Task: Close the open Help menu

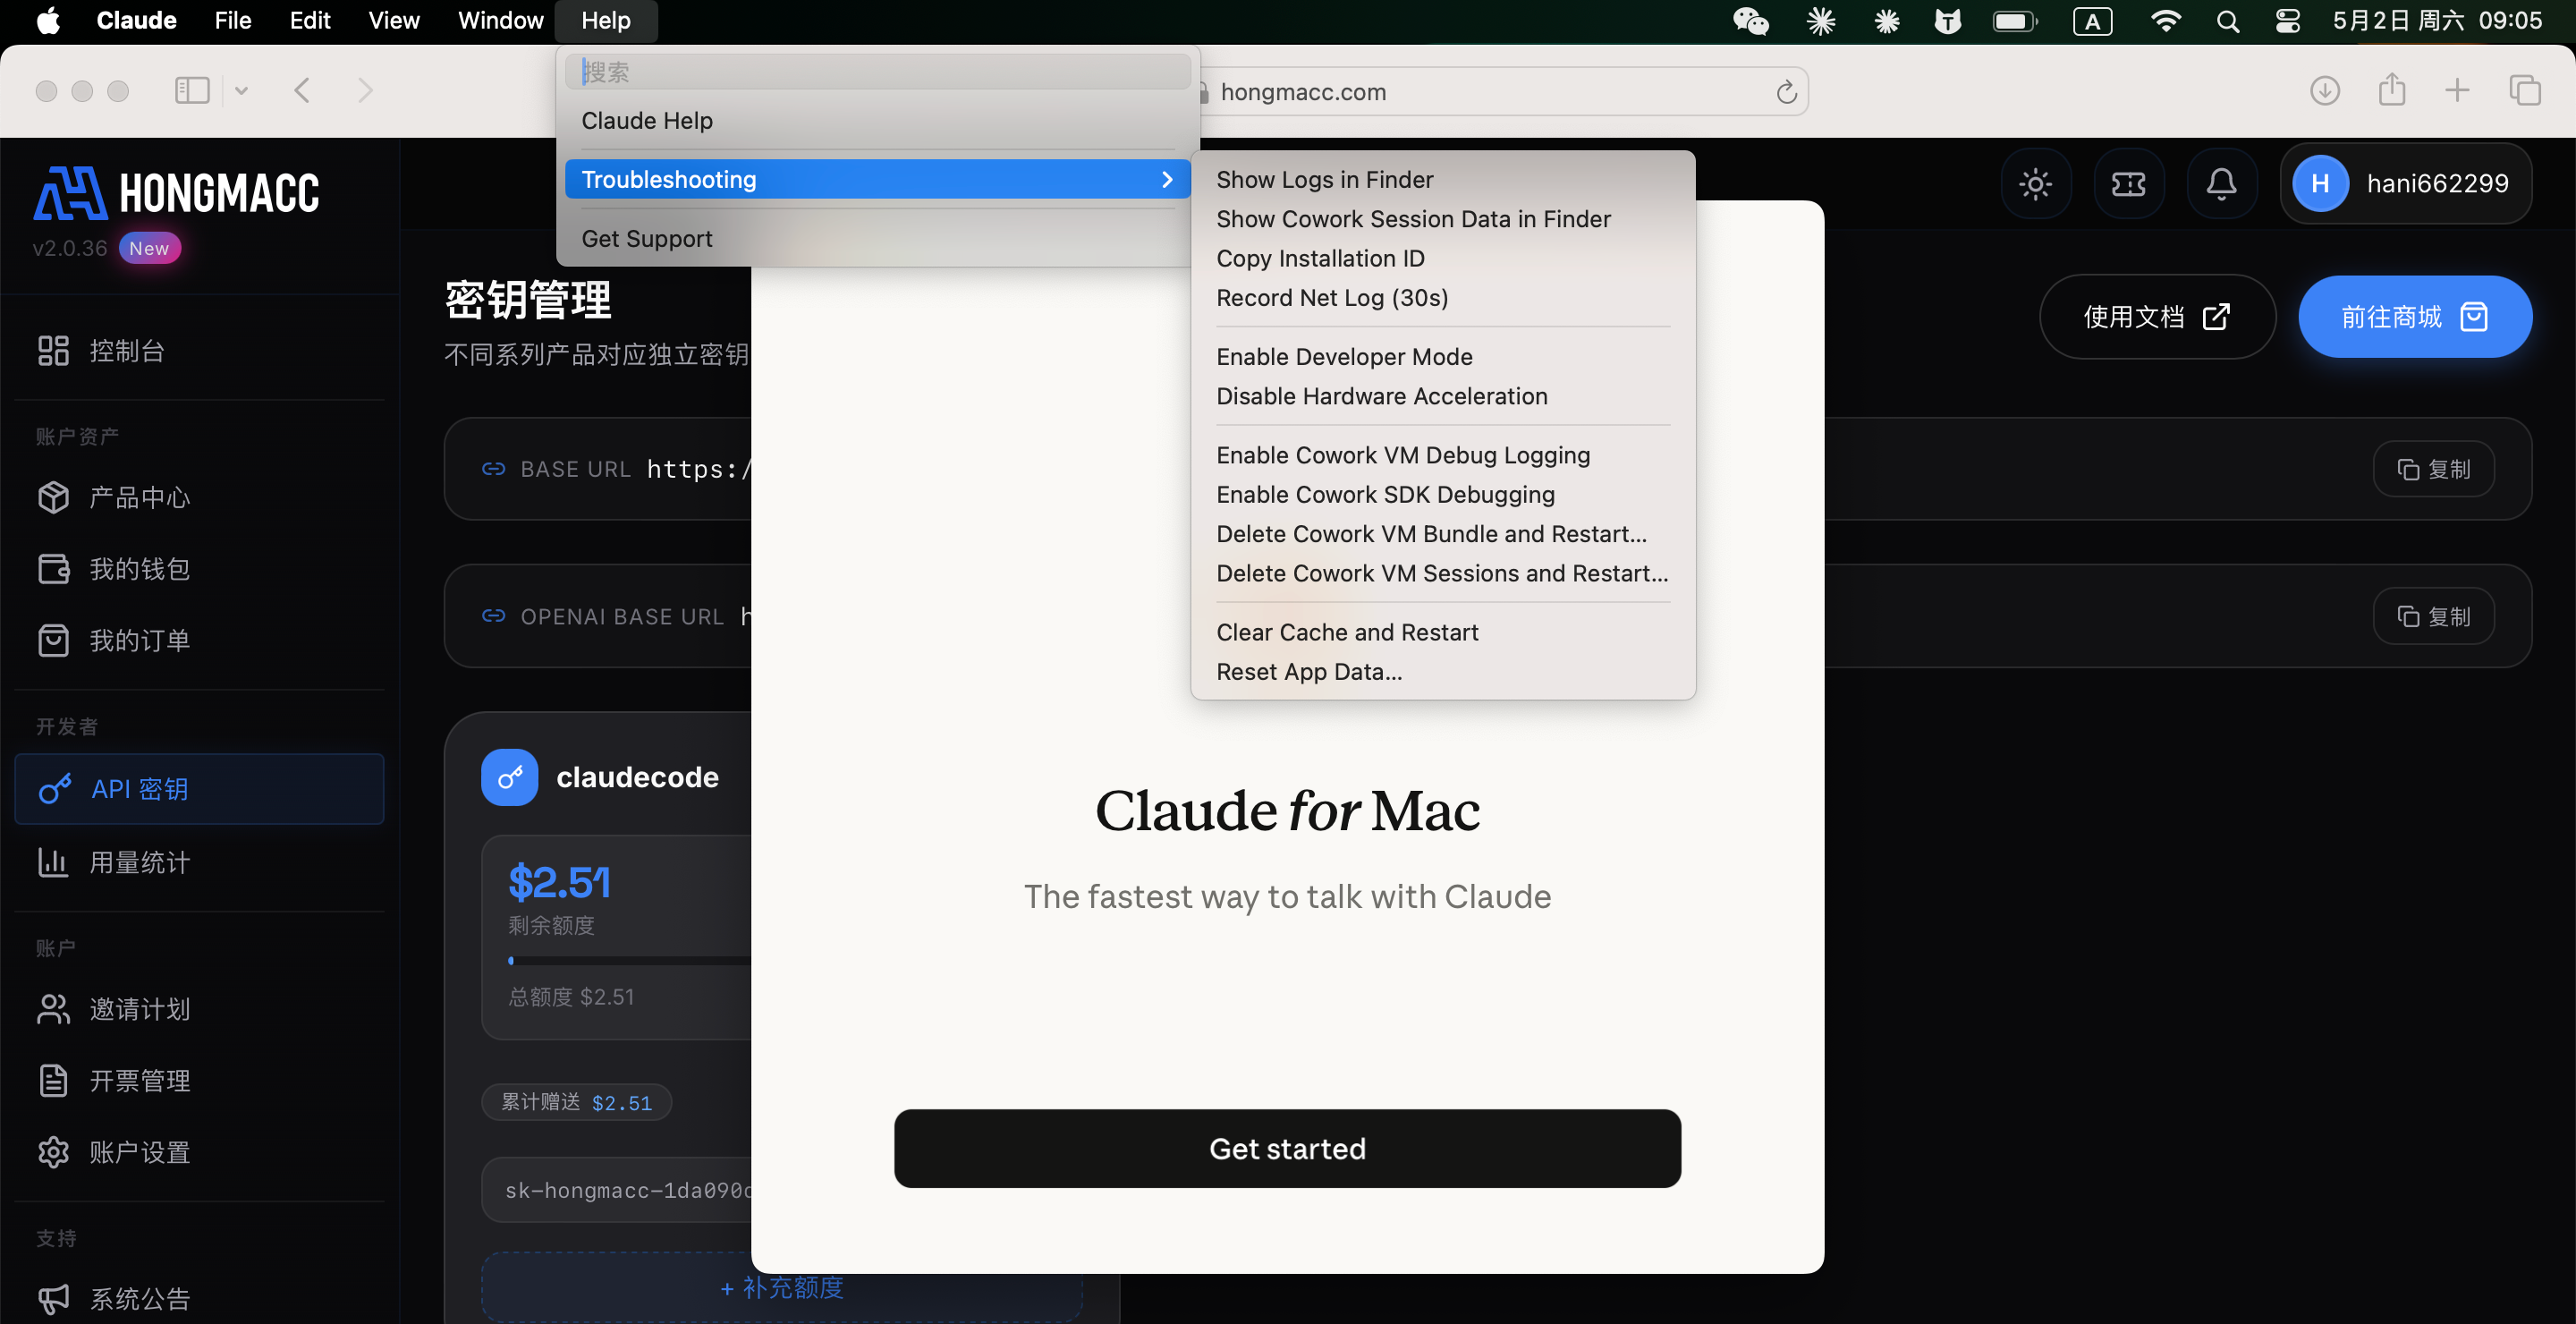Action: click(606, 21)
